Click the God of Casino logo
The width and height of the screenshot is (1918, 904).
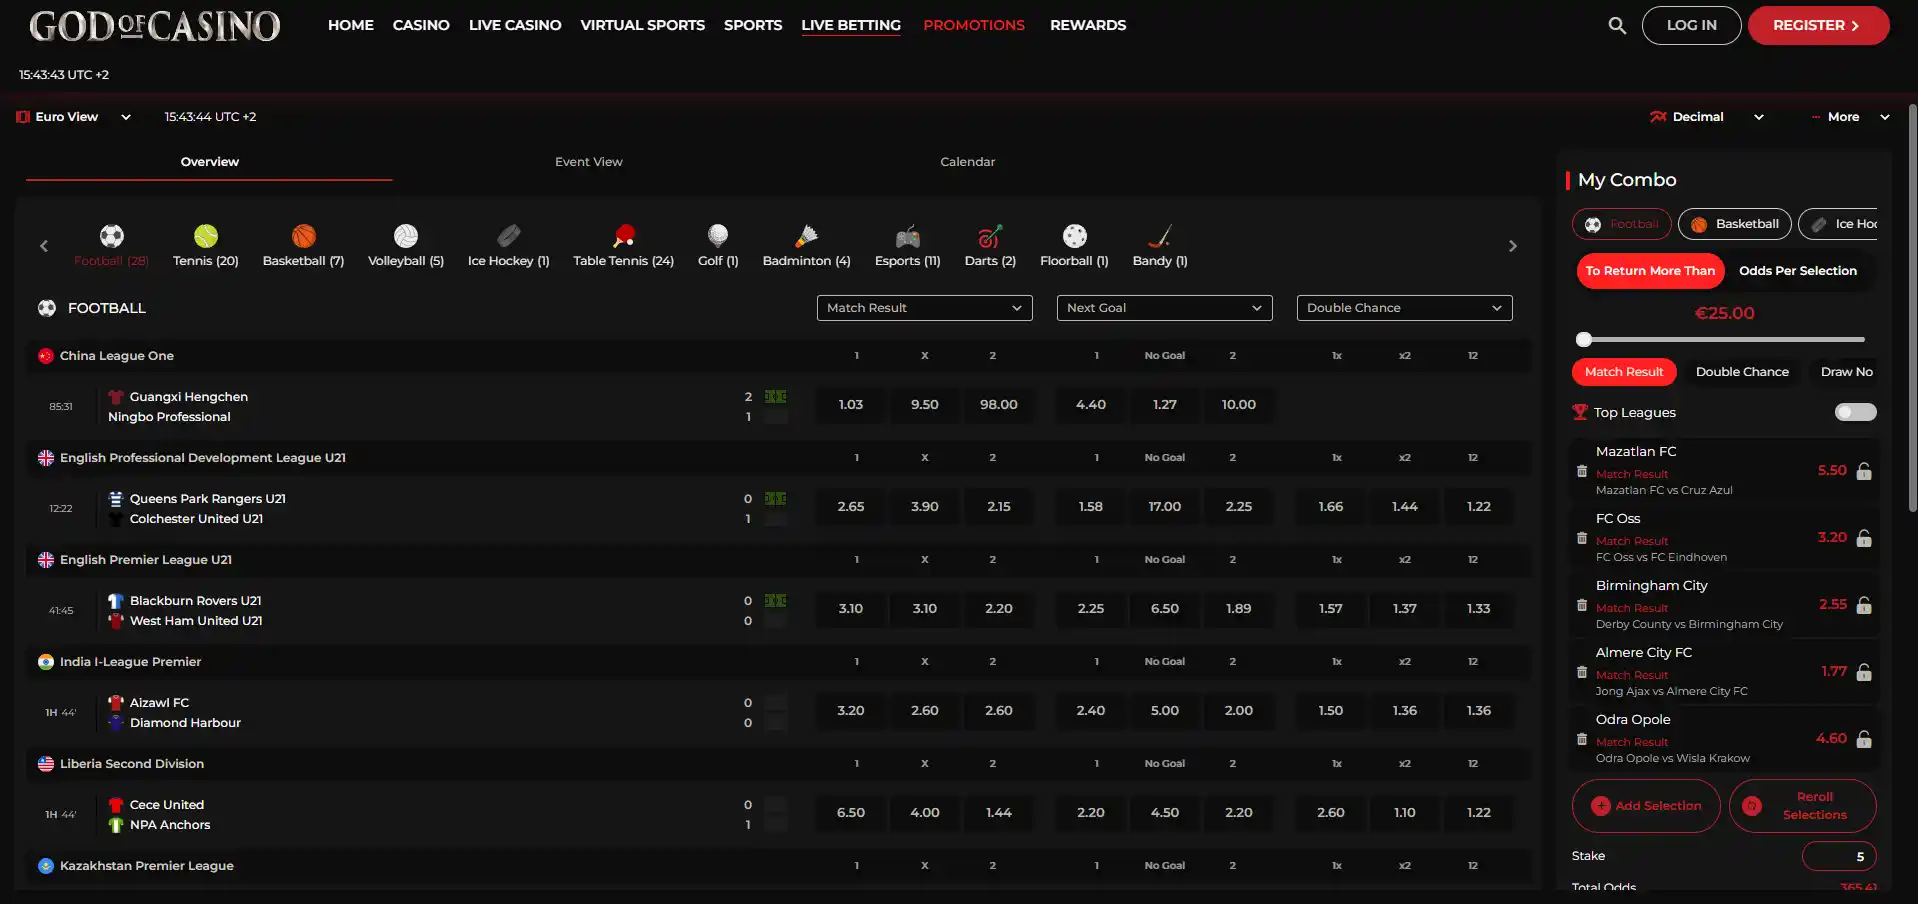155,26
